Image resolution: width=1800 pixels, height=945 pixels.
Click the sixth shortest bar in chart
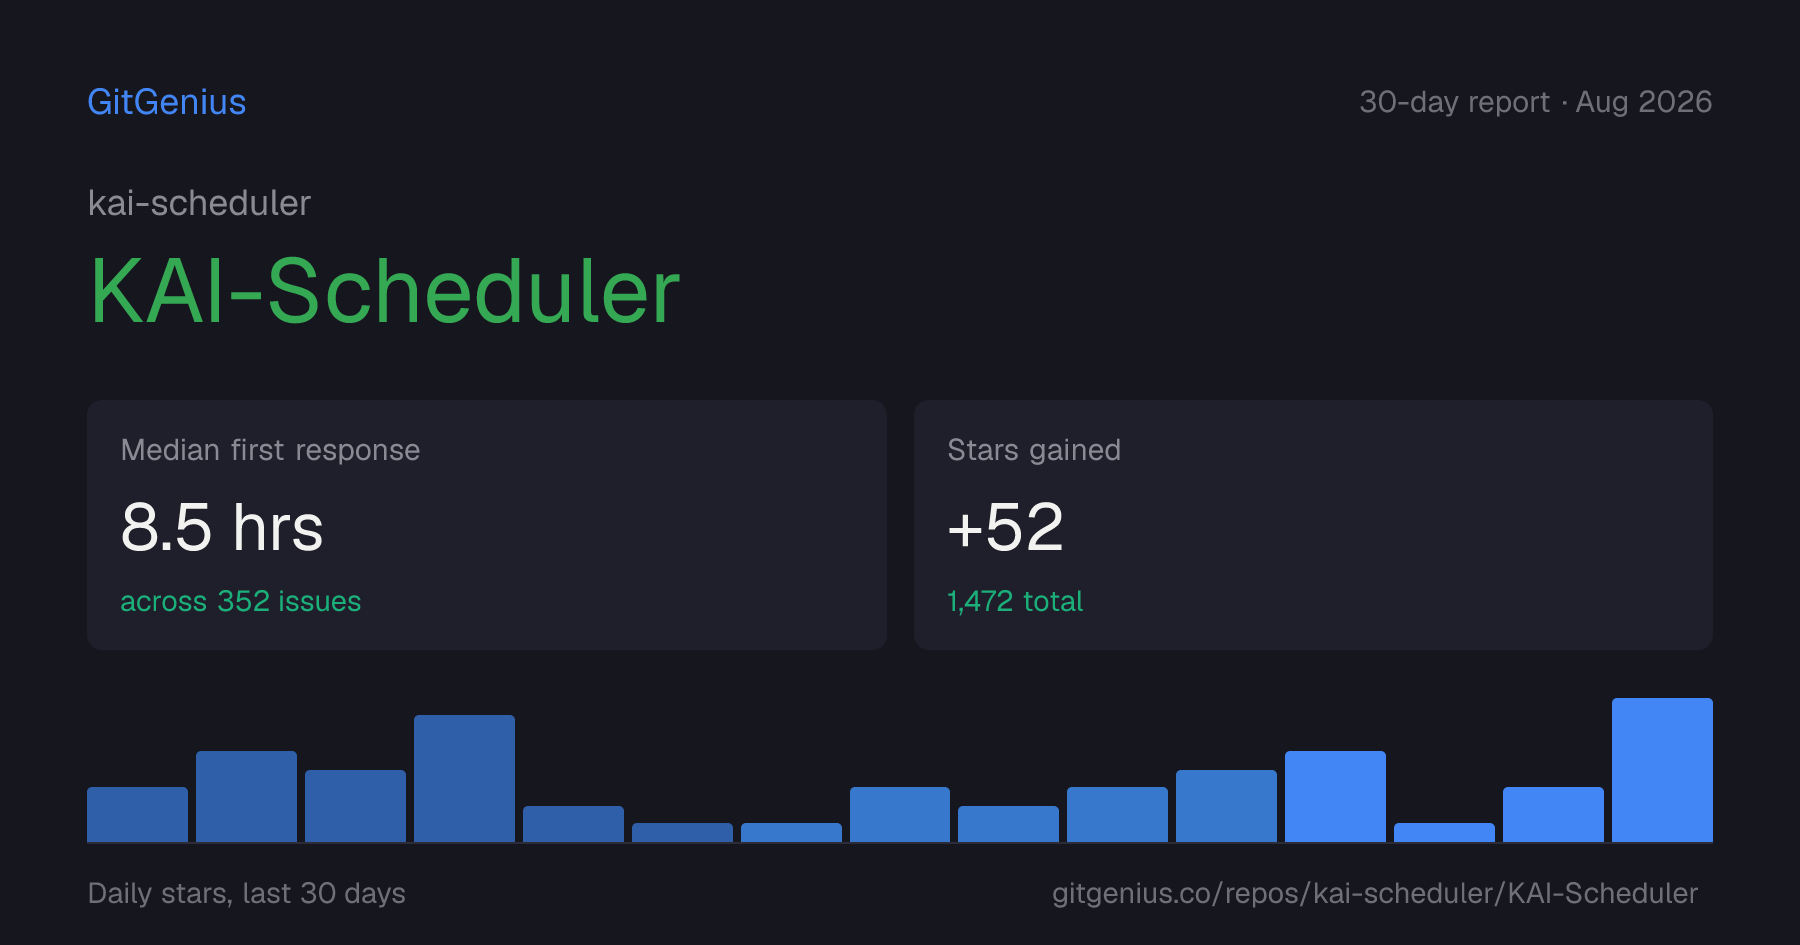[x=682, y=832]
